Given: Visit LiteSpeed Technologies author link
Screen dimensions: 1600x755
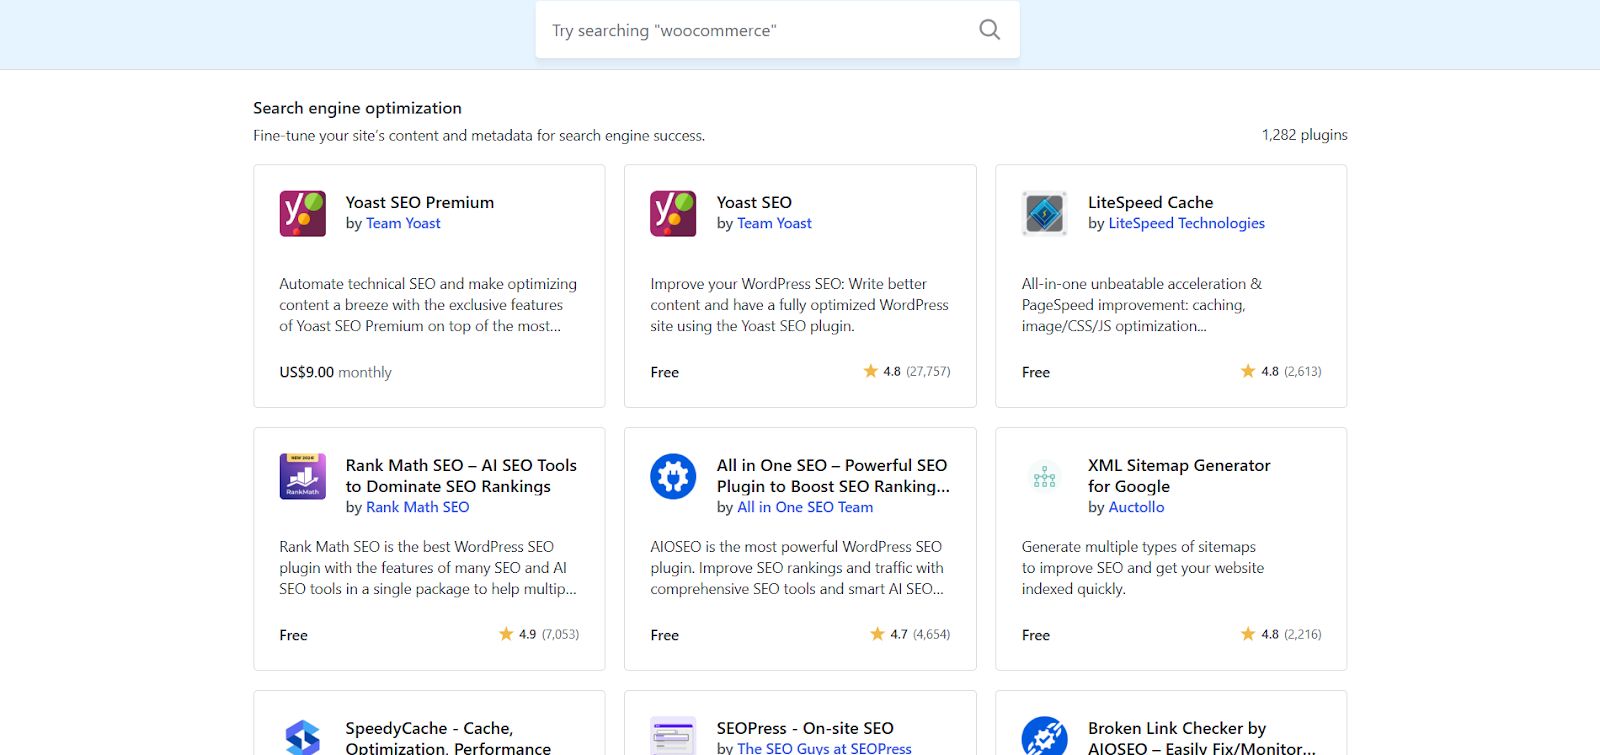Looking at the screenshot, I should tap(1186, 223).
